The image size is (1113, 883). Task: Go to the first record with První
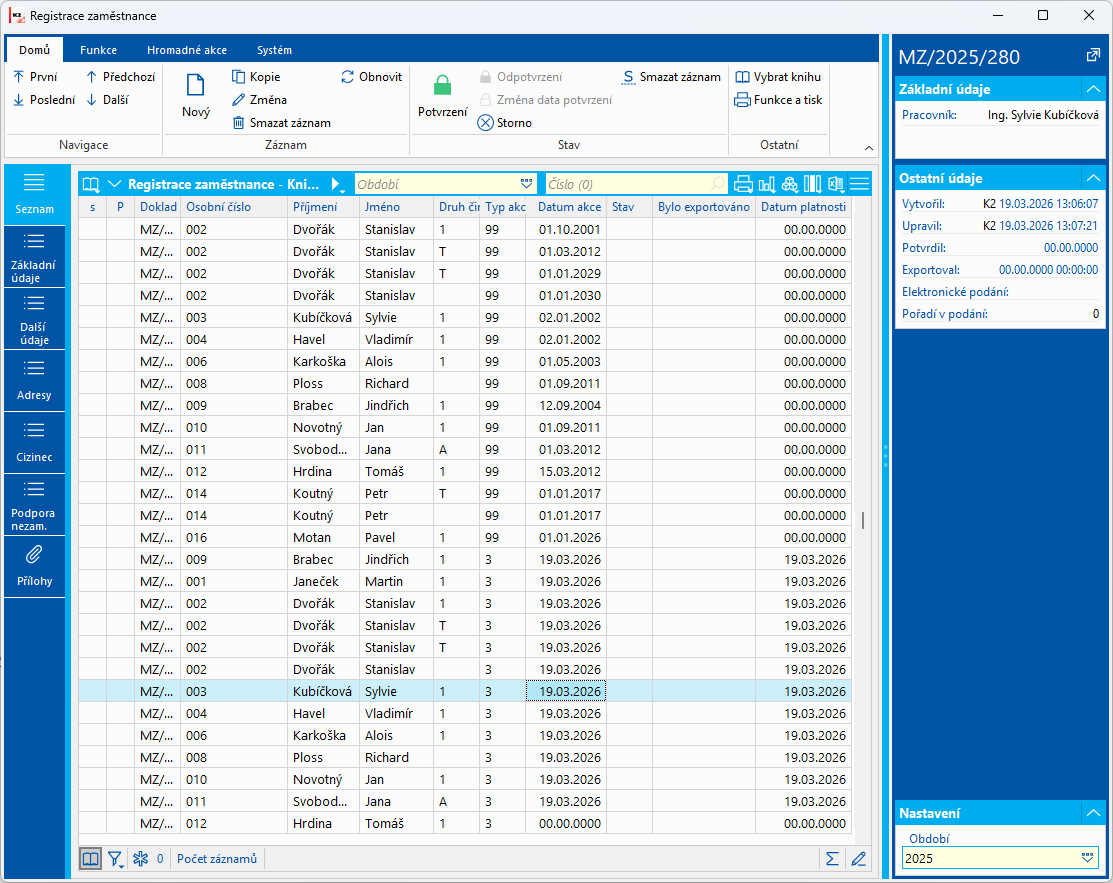35,77
